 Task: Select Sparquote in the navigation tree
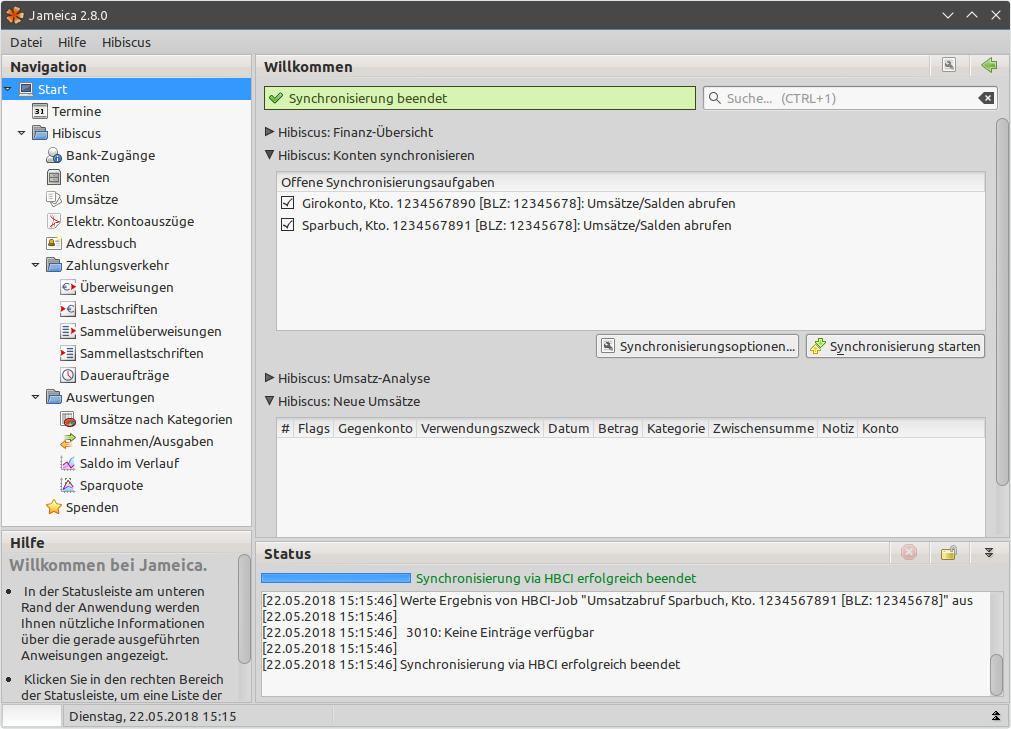point(112,485)
